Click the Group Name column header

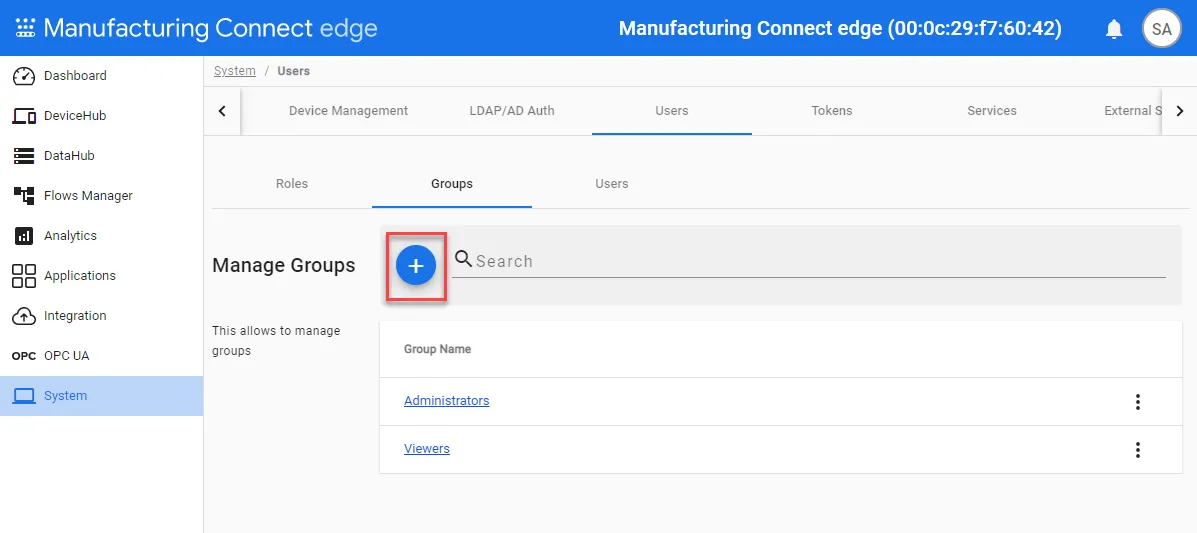pyautogui.click(x=437, y=349)
